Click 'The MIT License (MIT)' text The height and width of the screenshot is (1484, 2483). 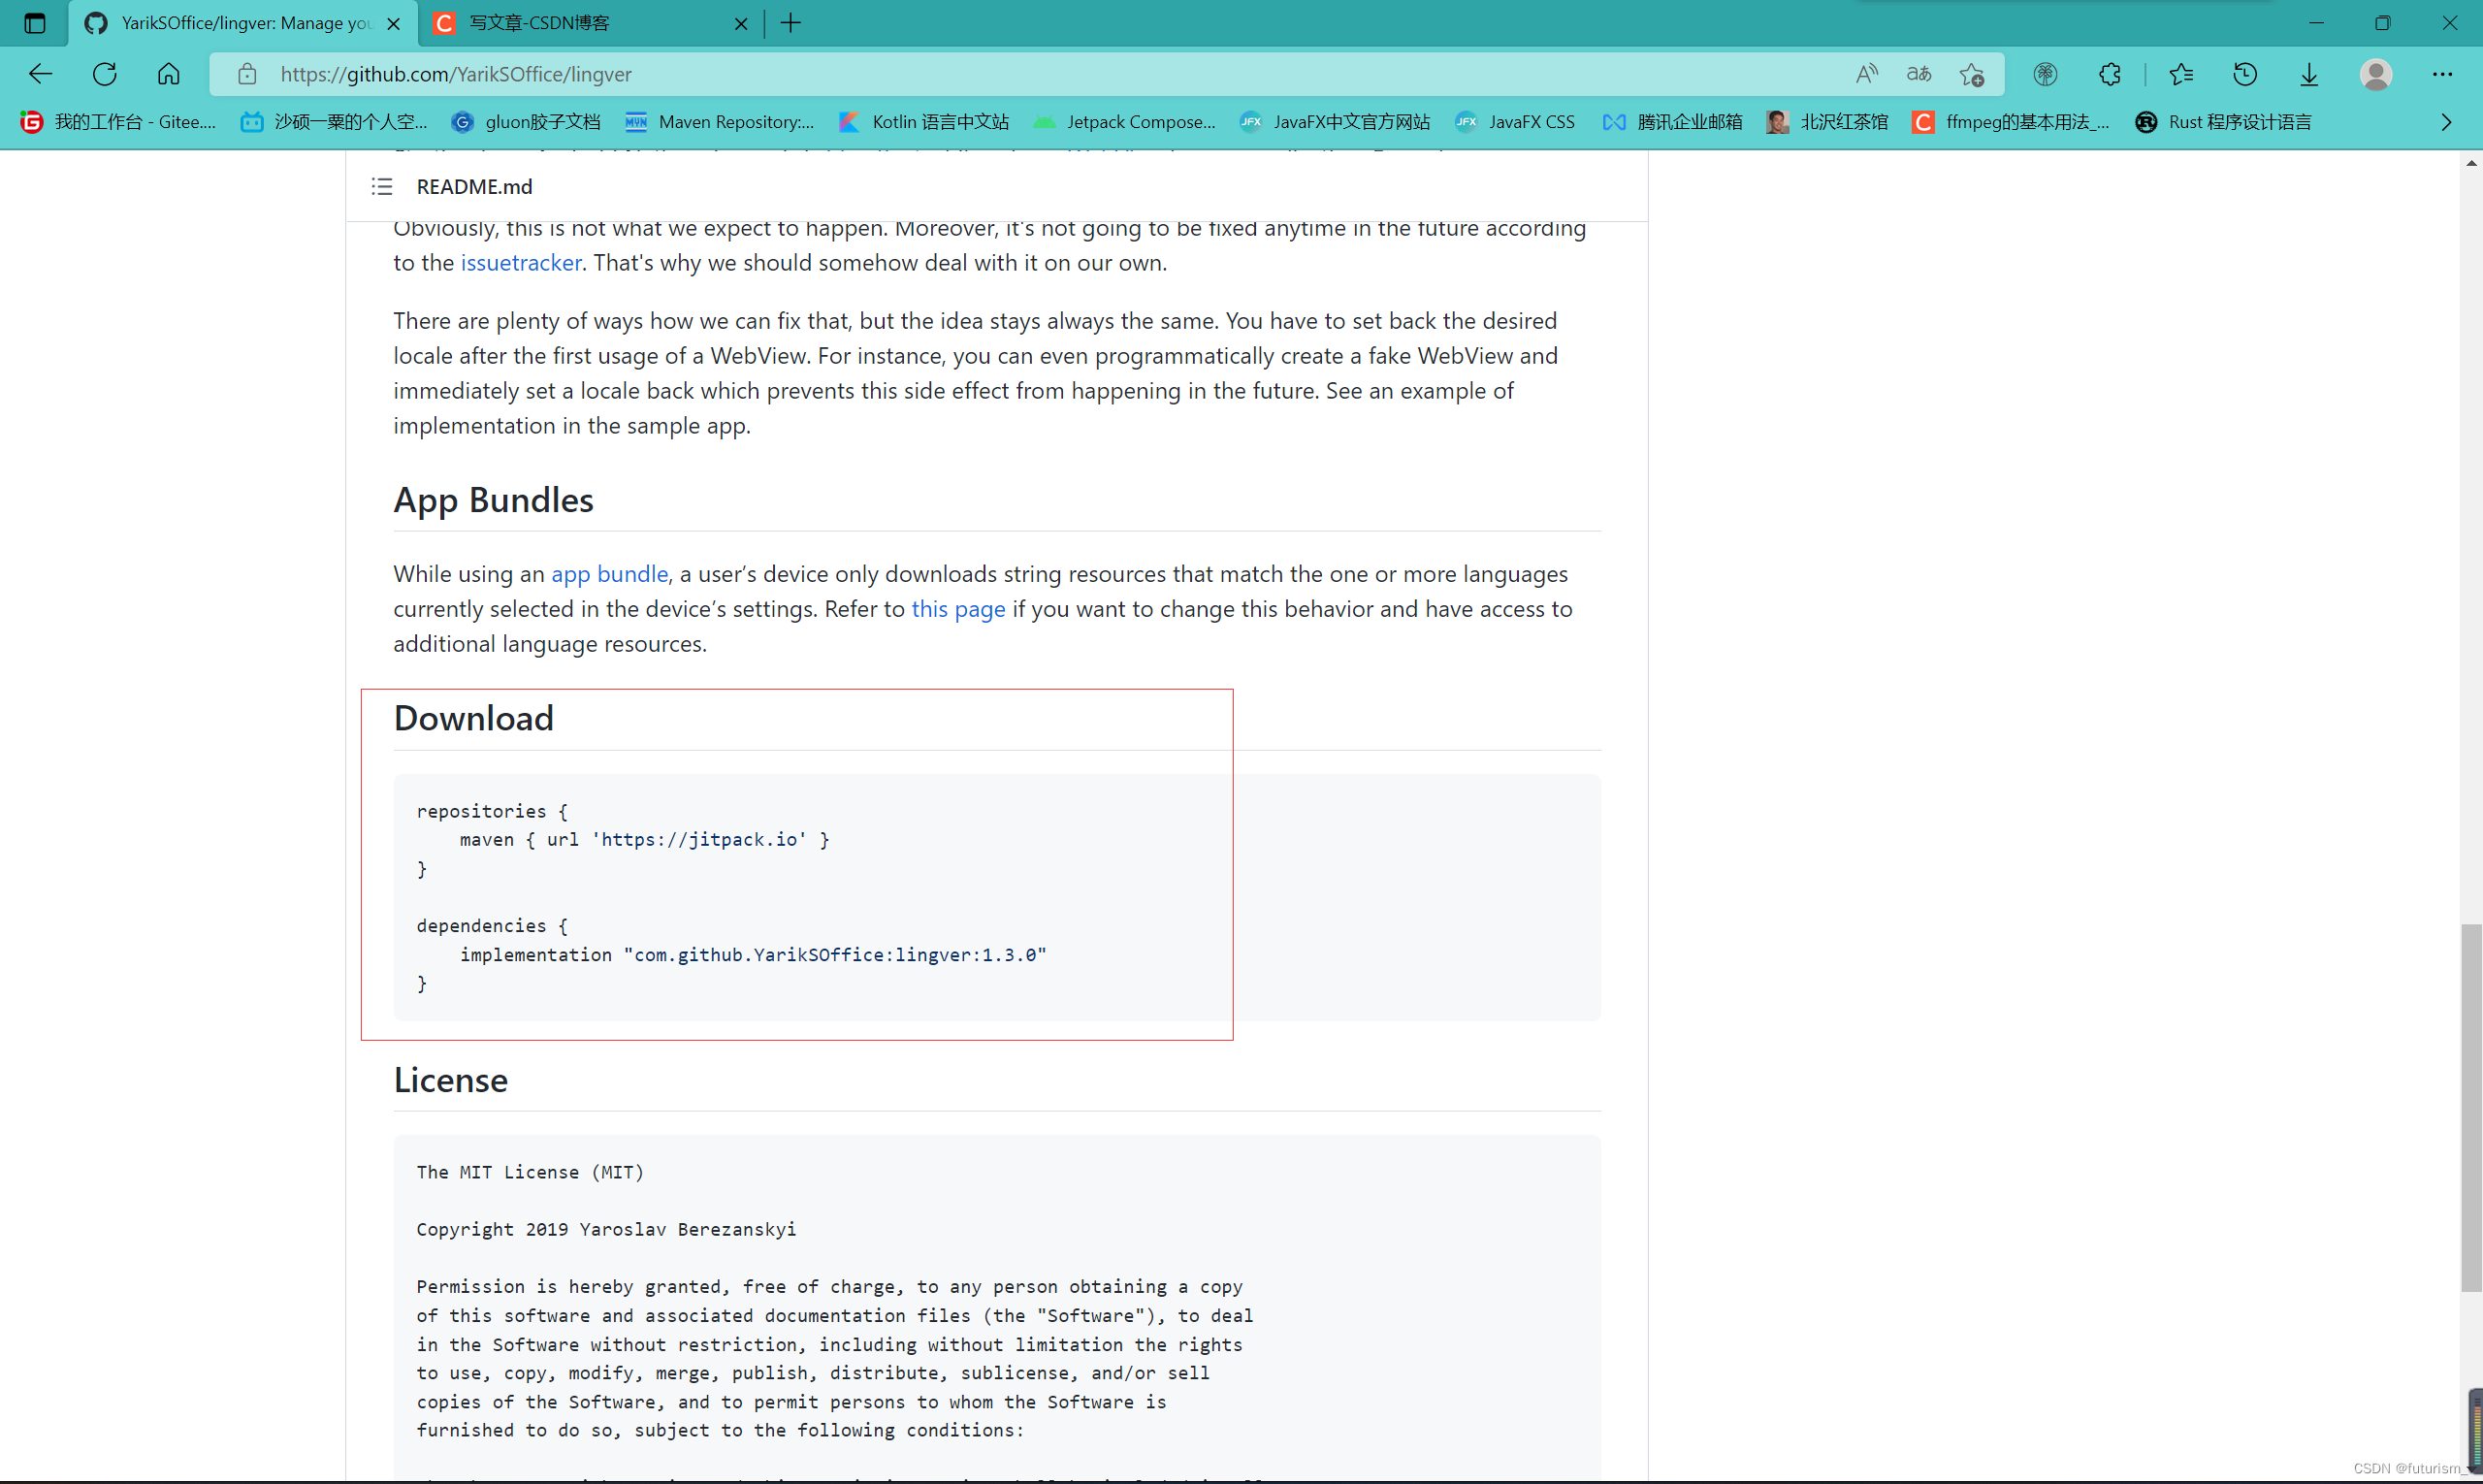pos(530,1172)
